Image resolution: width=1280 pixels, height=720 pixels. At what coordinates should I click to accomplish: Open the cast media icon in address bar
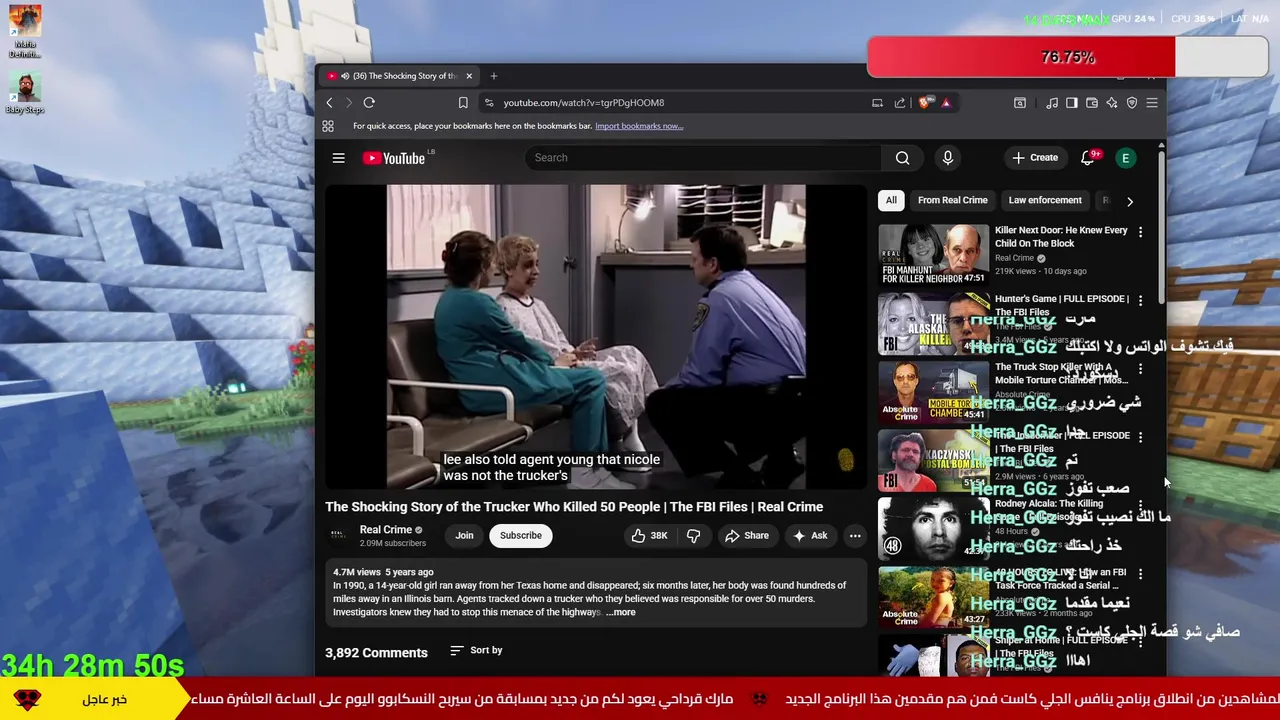877,103
